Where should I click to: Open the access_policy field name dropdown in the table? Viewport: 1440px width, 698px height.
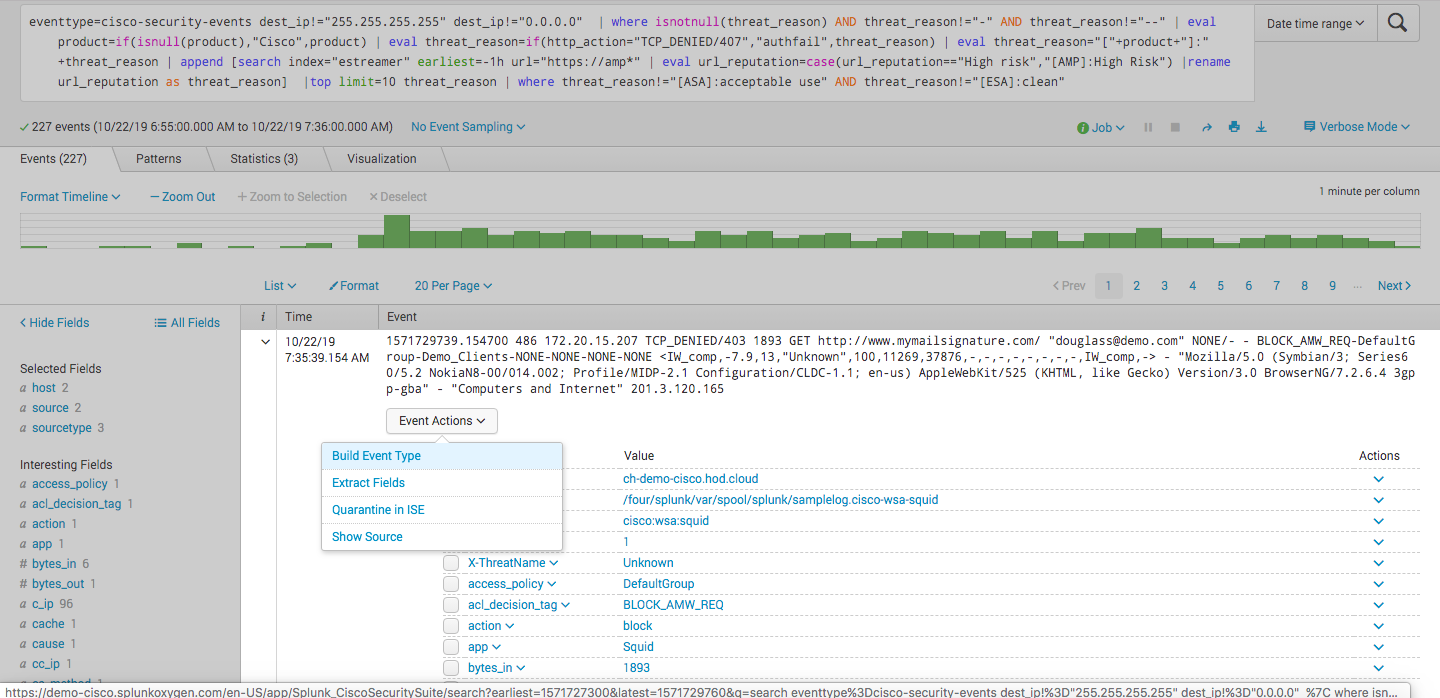point(512,584)
